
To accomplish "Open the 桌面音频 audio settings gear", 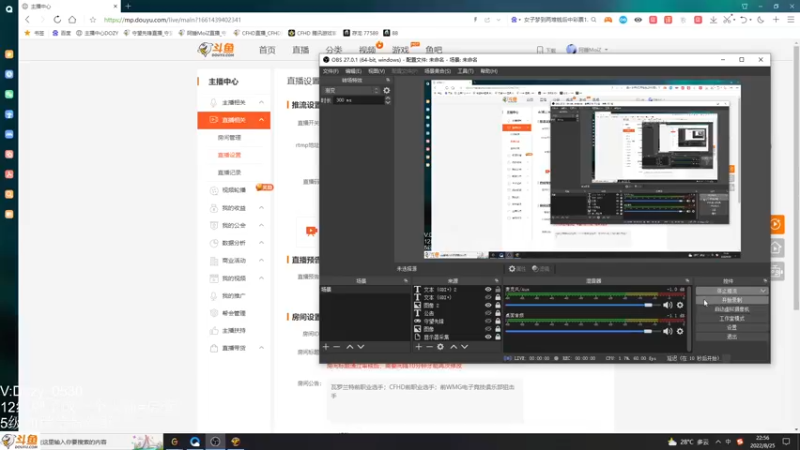I will 680,331.
